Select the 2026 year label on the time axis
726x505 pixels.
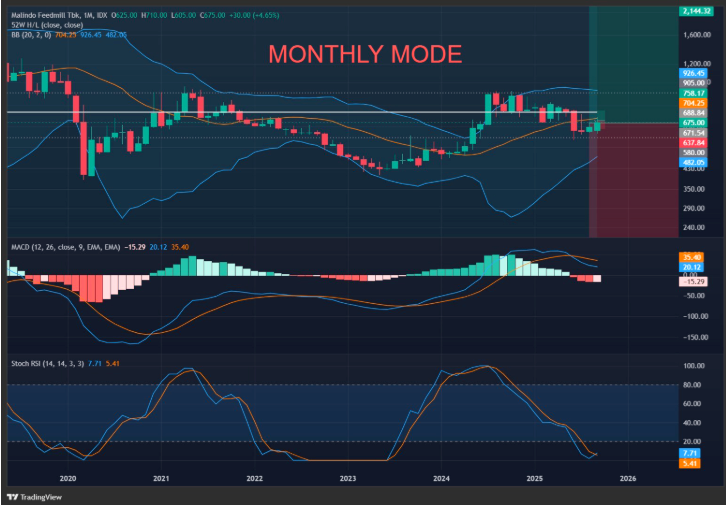coord(627,479)
